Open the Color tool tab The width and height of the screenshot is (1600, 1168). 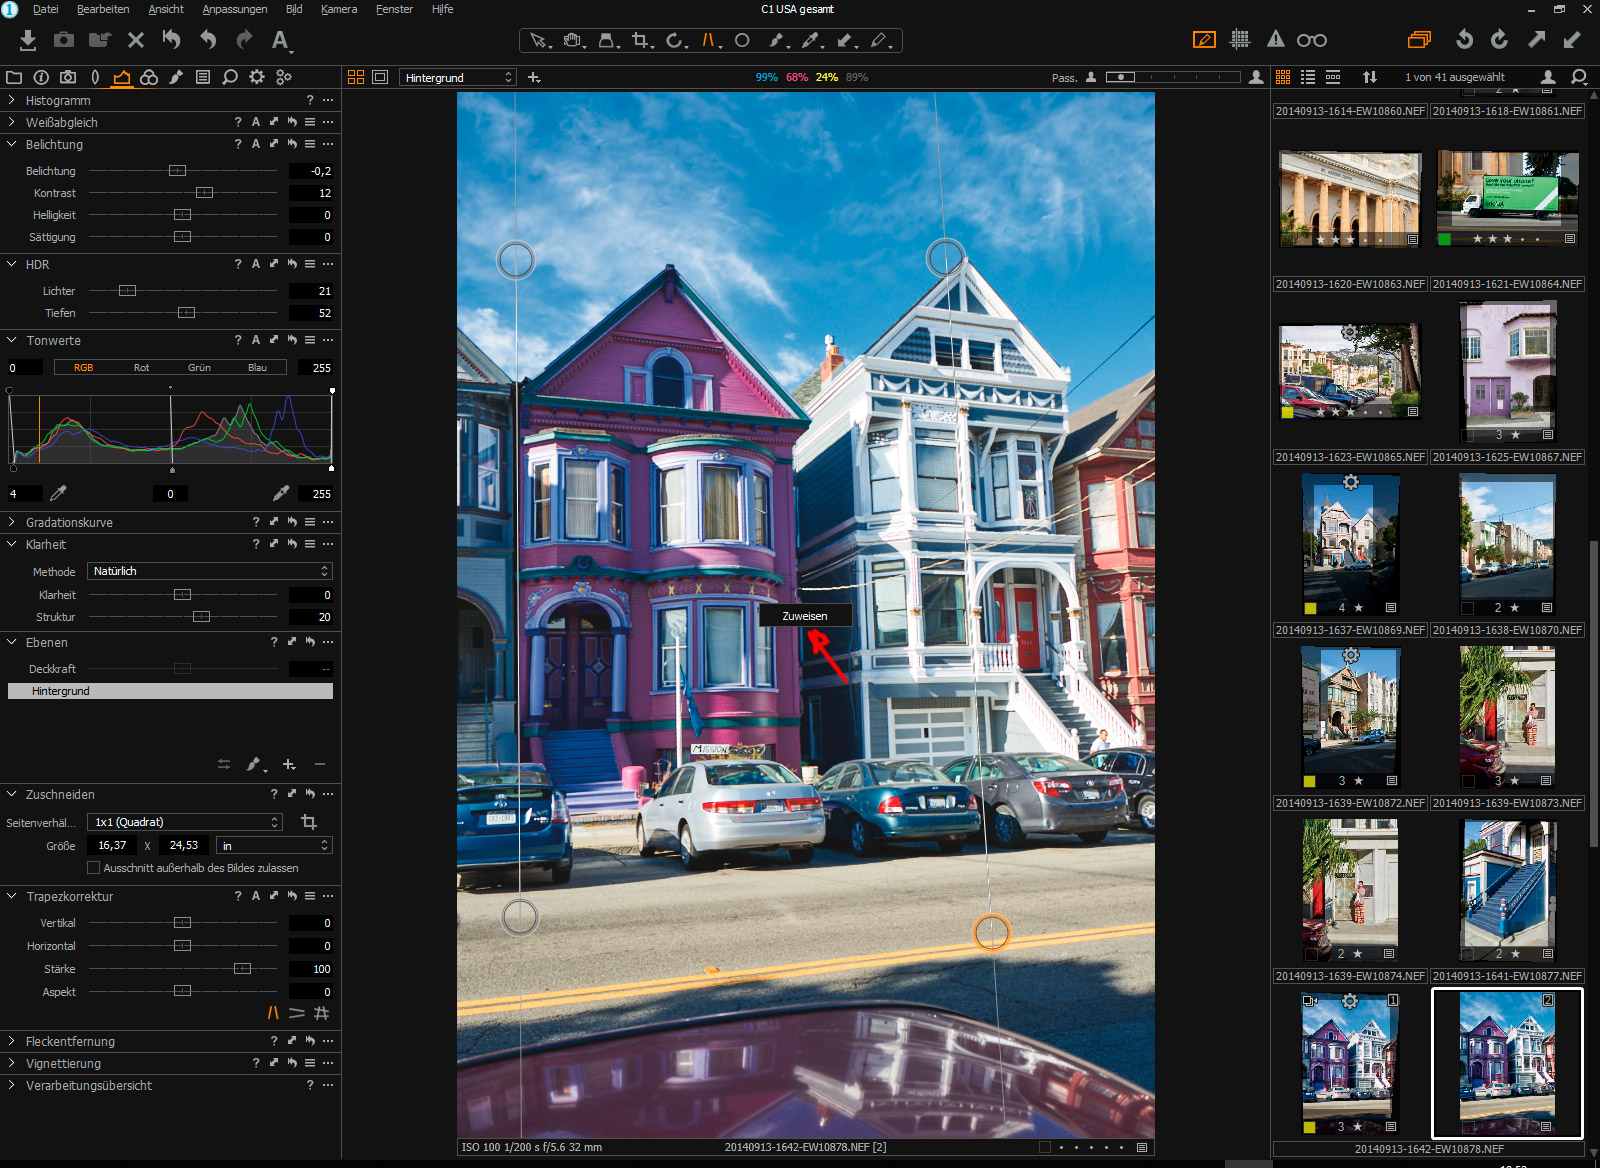pos(149,77)
